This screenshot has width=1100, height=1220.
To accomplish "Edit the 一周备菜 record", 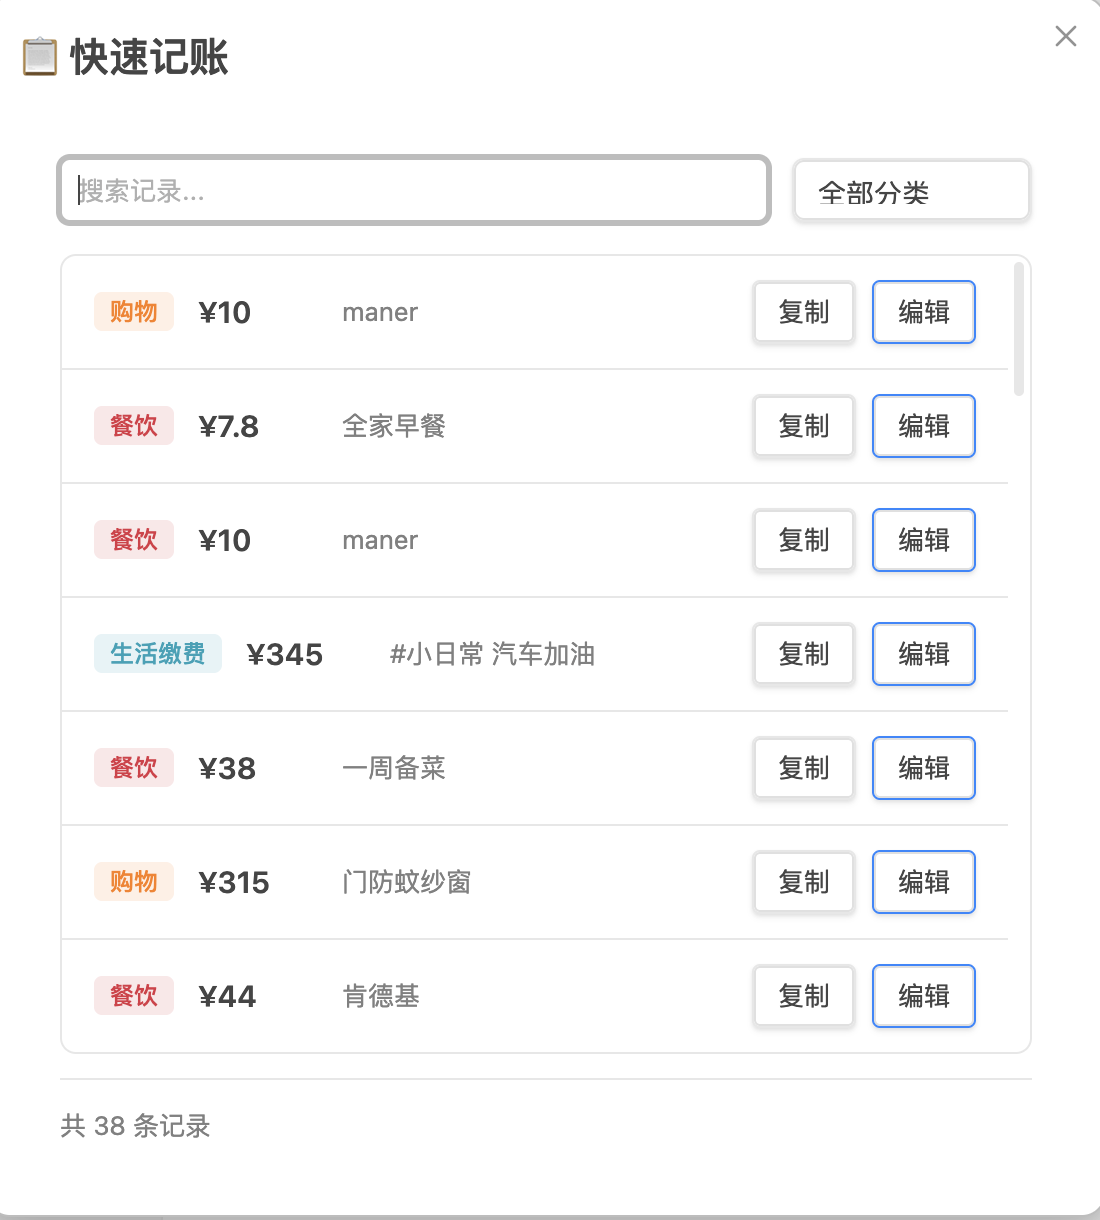I will (923, 768).
